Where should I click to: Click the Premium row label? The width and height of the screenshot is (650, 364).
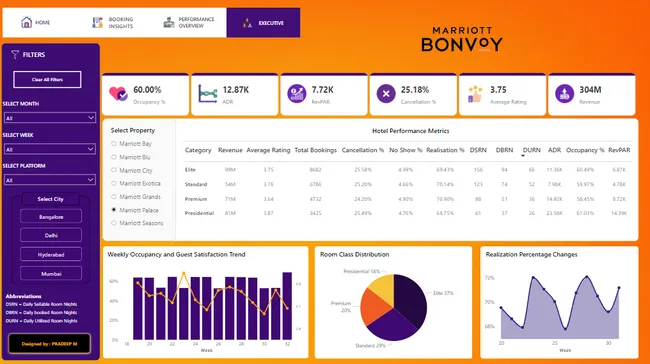pyautogui.click(x=196, y=199)
